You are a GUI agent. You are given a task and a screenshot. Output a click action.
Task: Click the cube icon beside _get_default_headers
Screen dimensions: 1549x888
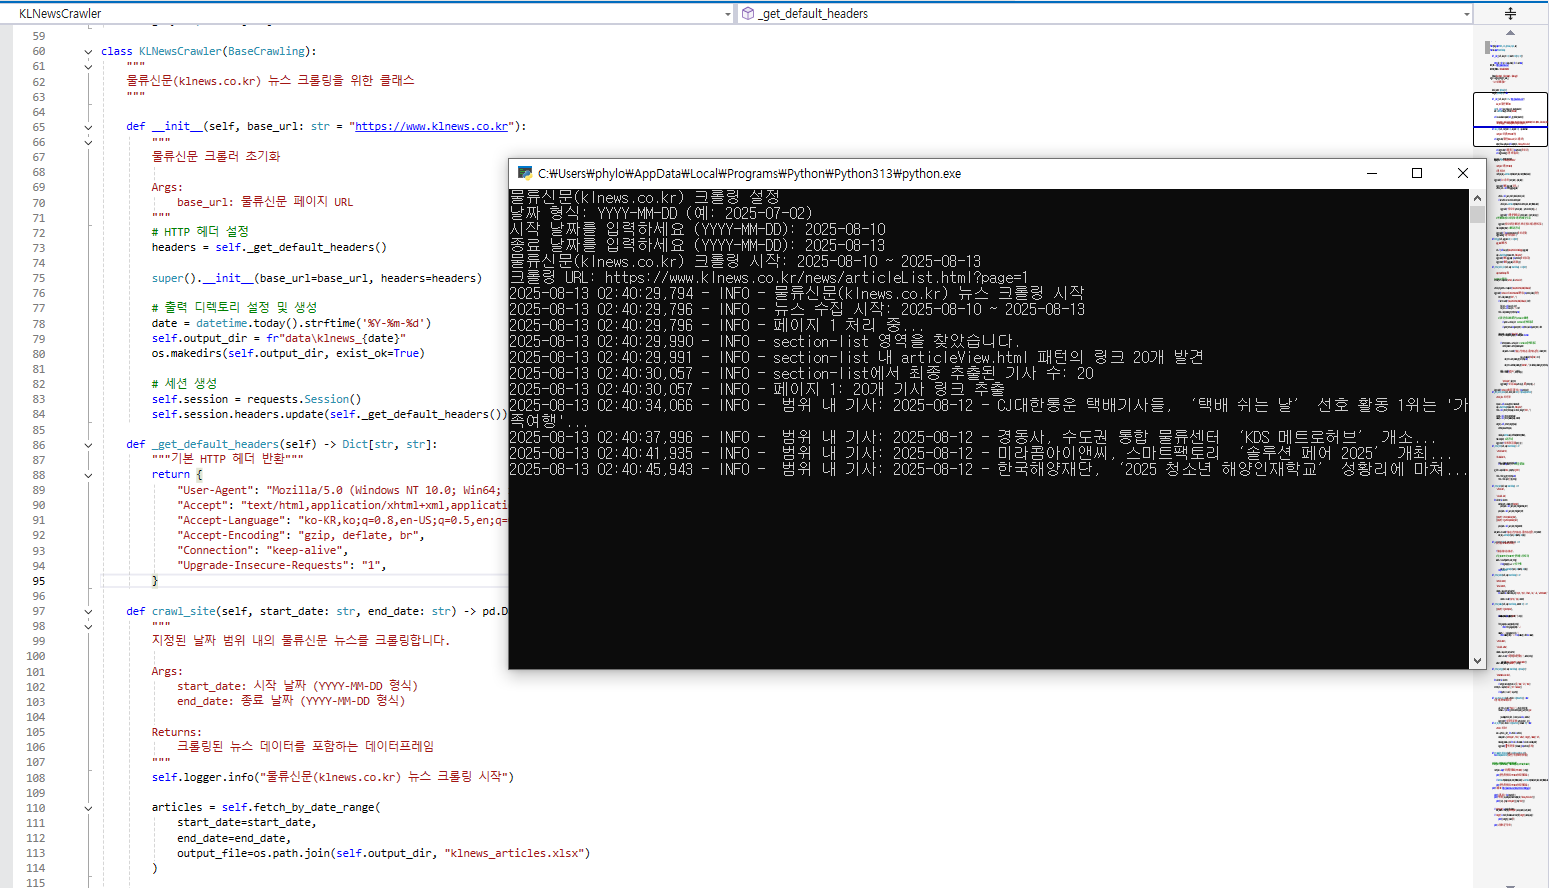pyautogui.click(x=748, y=13)
